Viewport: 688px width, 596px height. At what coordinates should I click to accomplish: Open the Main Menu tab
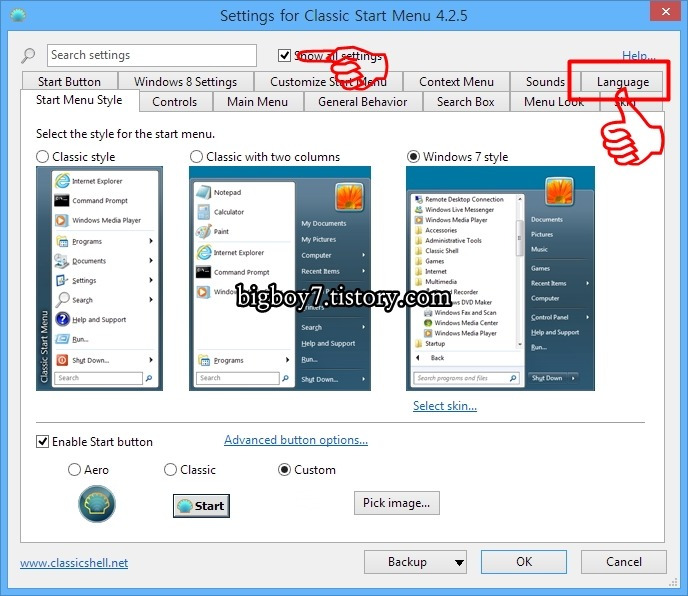[258, 102]
